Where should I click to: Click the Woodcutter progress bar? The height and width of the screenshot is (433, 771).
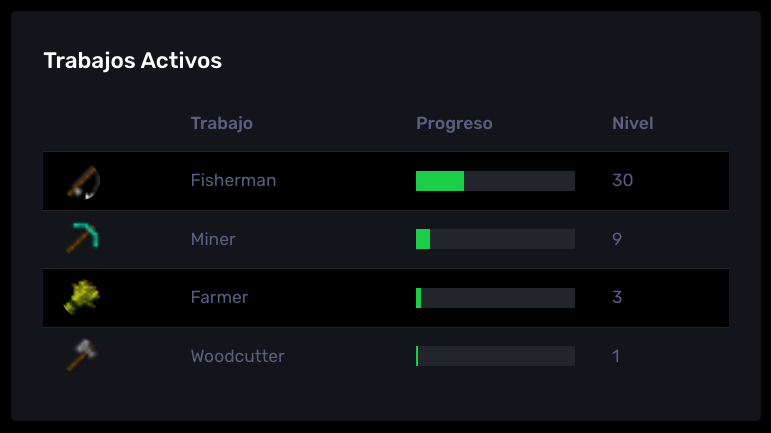pos(495,356)
